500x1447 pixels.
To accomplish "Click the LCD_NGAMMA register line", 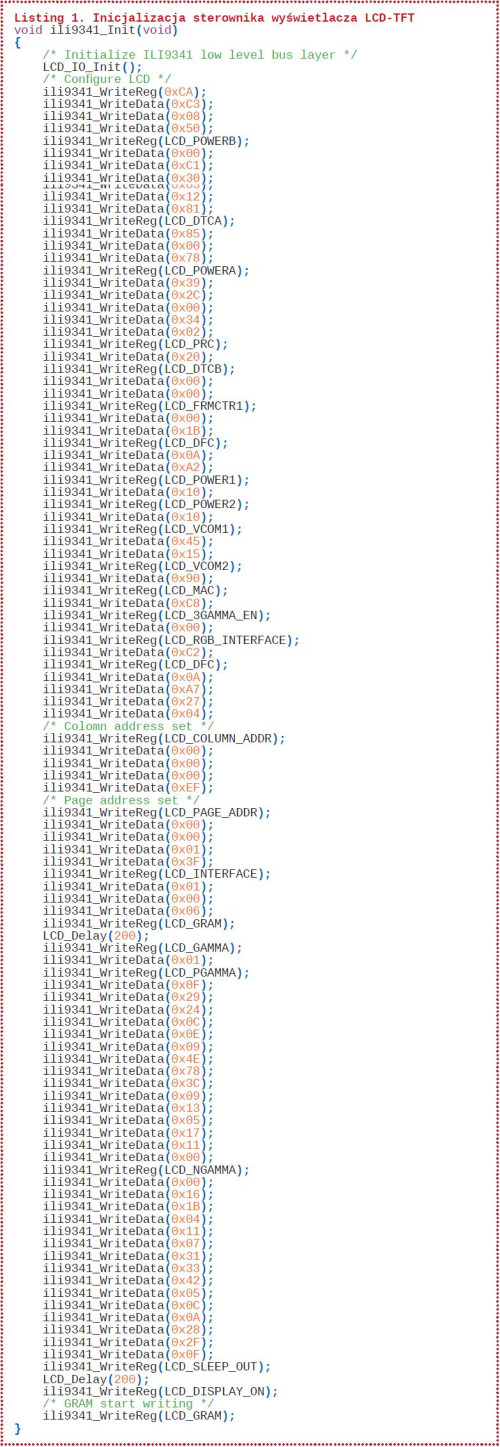I will tap(146, 1169).
